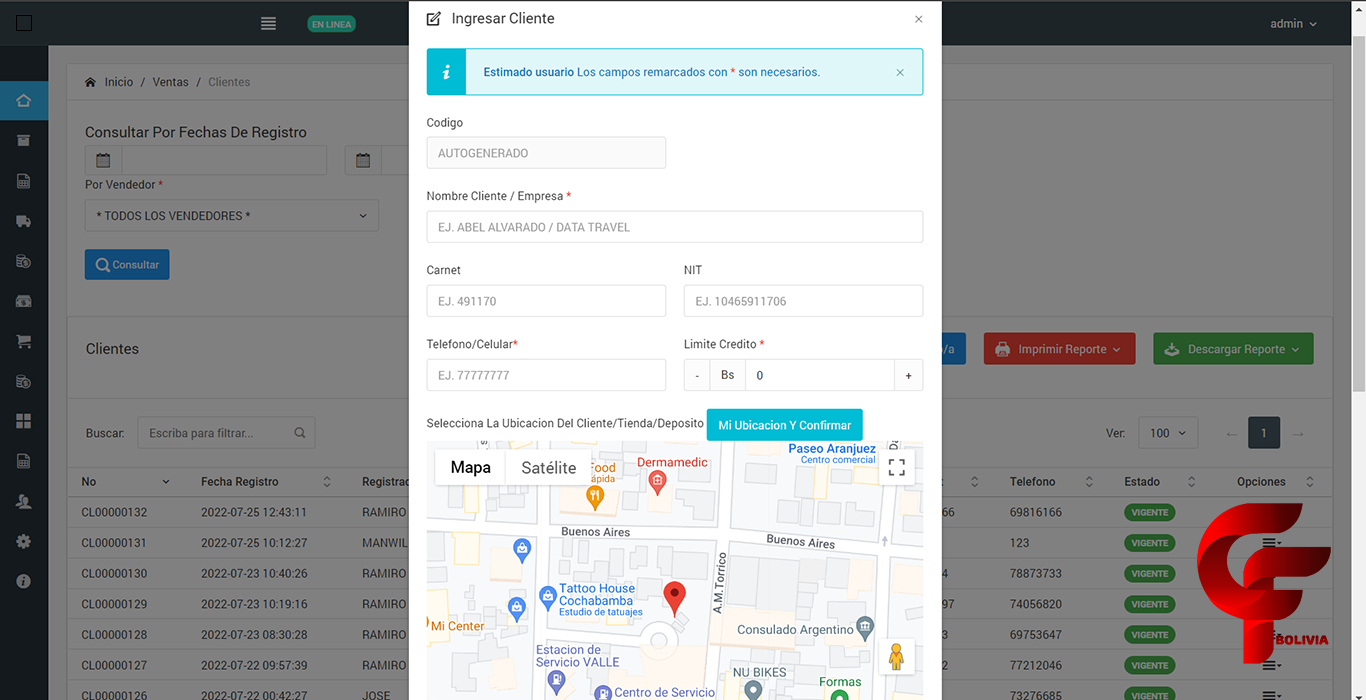
Task: Click the info circle sidebar icon
Action: tap(24, 581)
